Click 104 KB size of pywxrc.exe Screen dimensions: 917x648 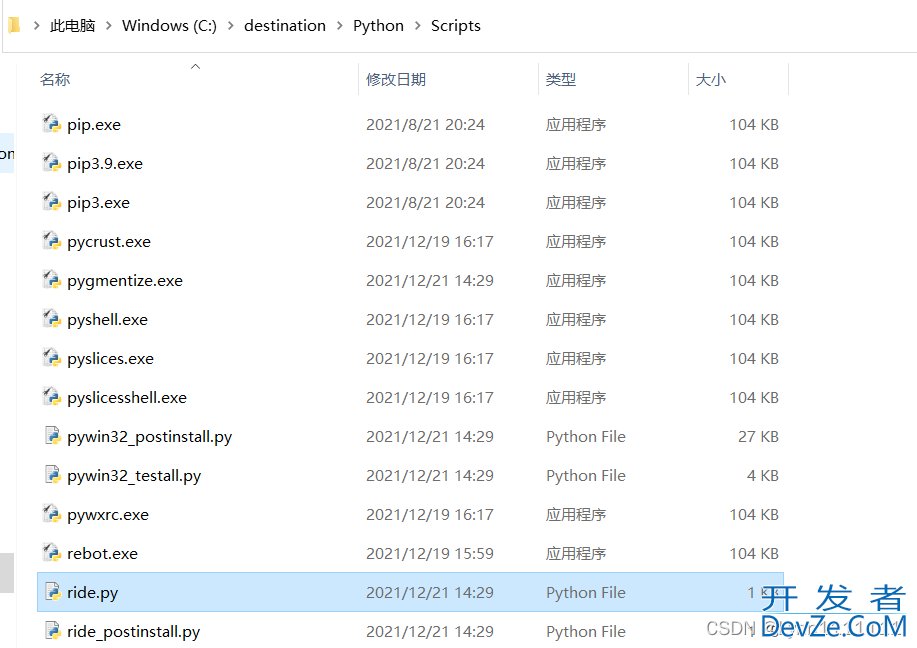click(x=754, y=515)
